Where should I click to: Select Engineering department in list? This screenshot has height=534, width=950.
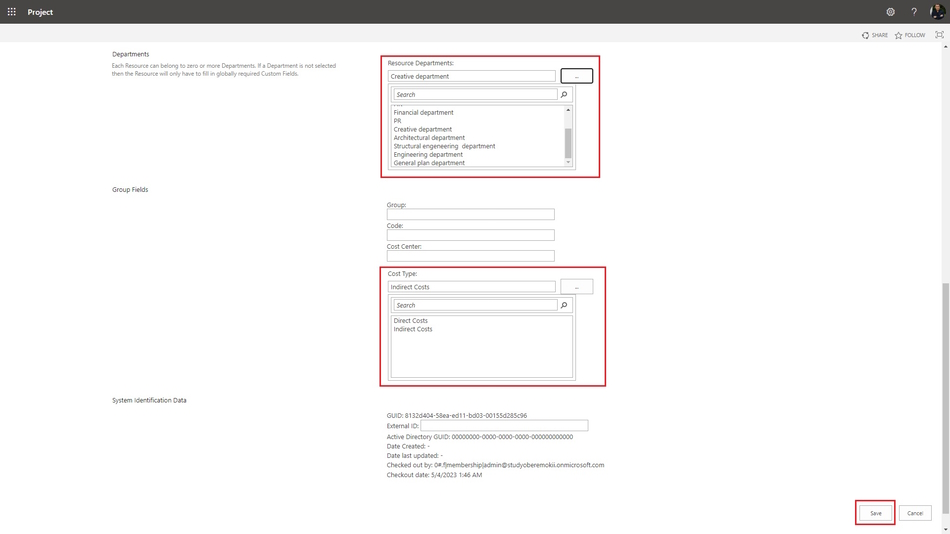428,155
